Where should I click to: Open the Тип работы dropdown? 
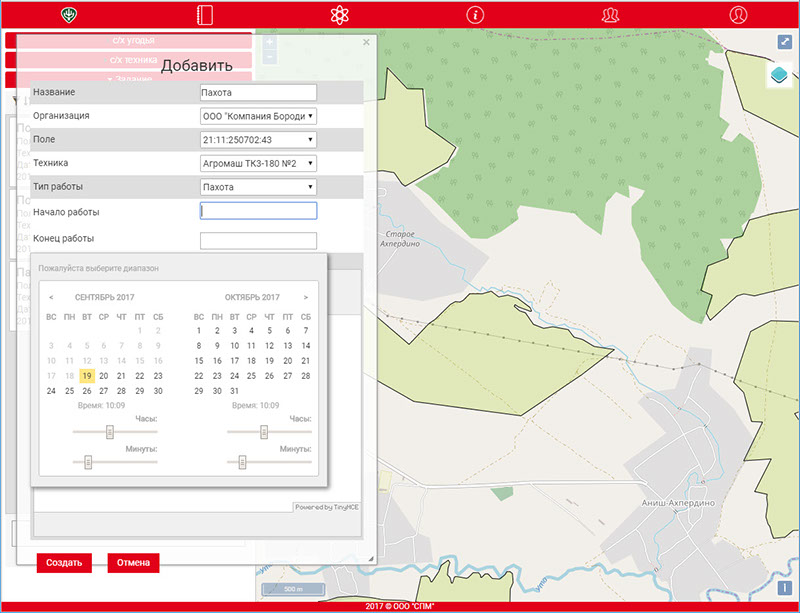point(259,187)
